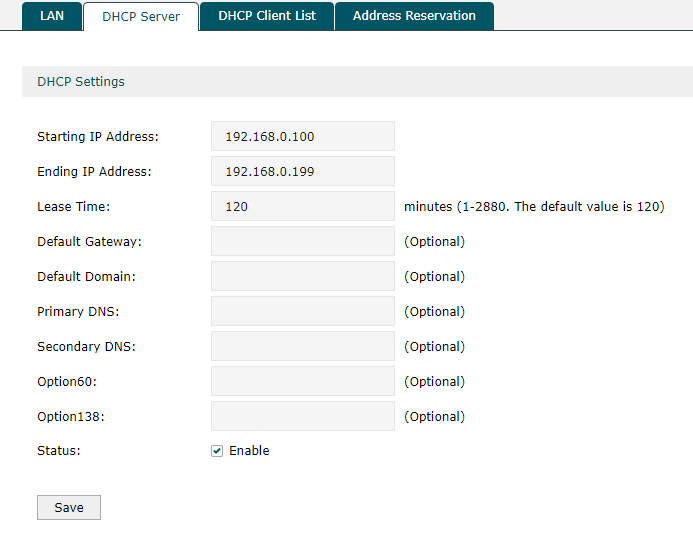Click the 'Default Domain:' label

click(x=86, y=276)
